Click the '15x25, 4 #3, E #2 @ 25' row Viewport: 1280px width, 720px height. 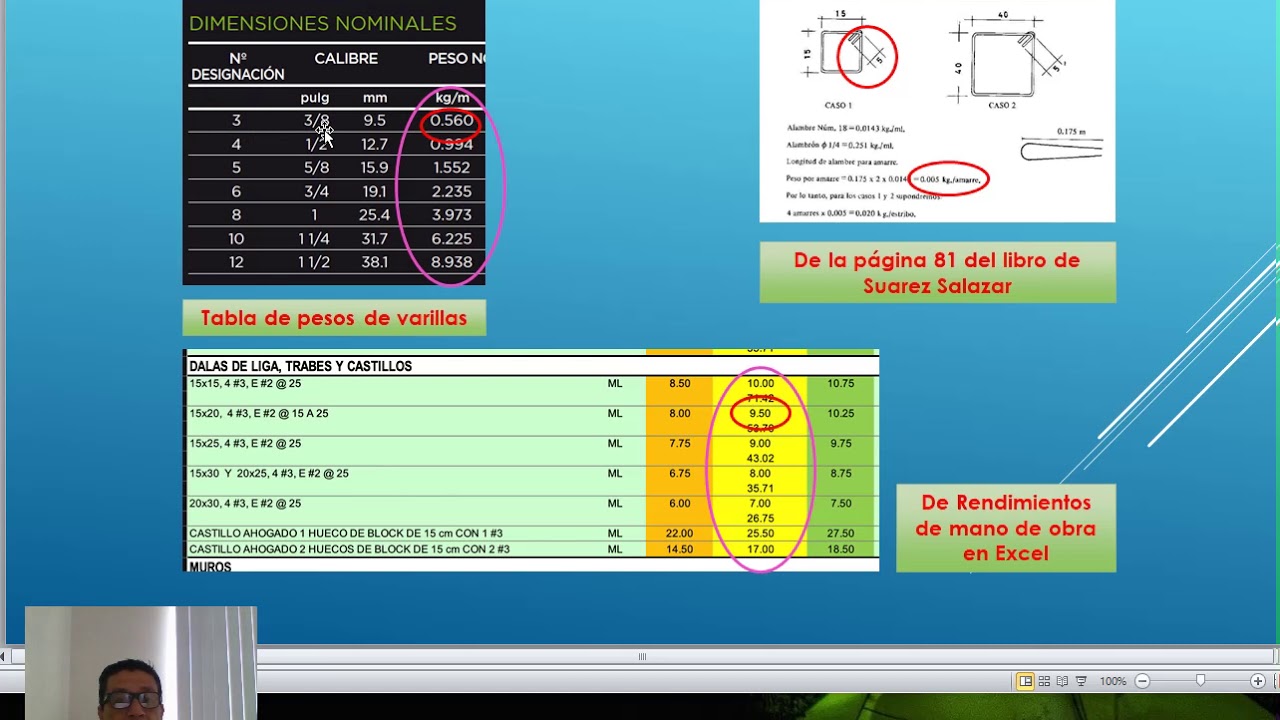point(245,443)
